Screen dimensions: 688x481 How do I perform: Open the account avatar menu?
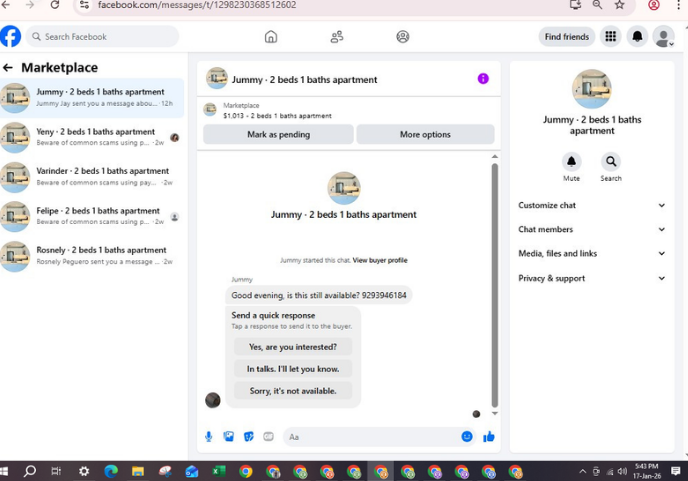tap(663, 36)
